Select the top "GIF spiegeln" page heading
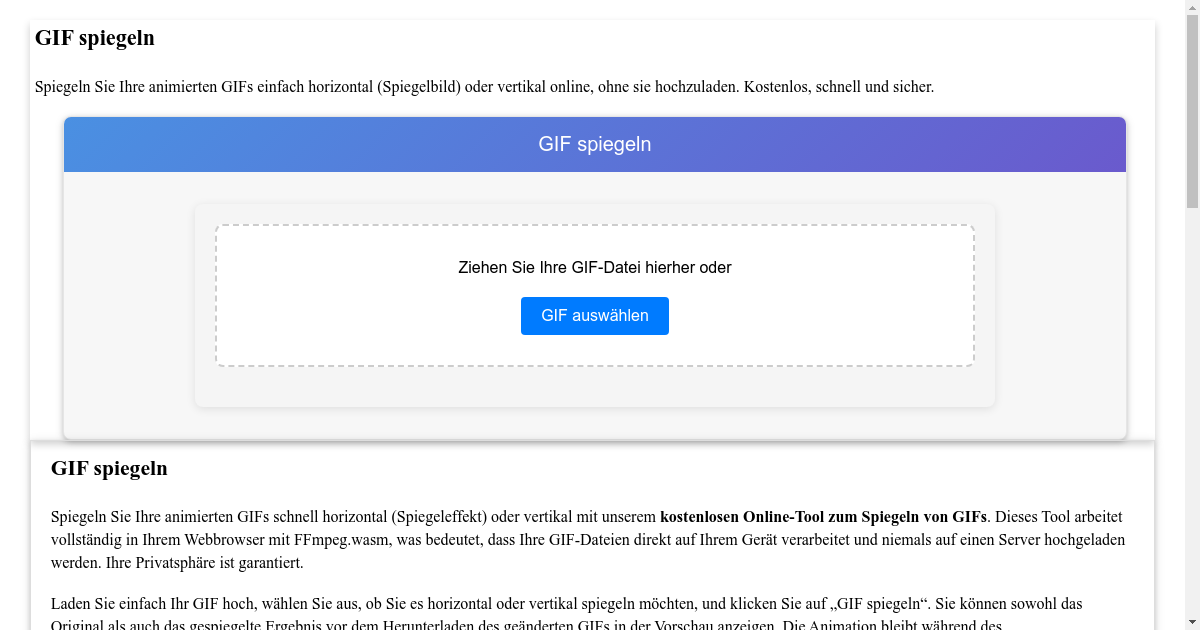Screen dimensions: 1200x630 (95, 38)
